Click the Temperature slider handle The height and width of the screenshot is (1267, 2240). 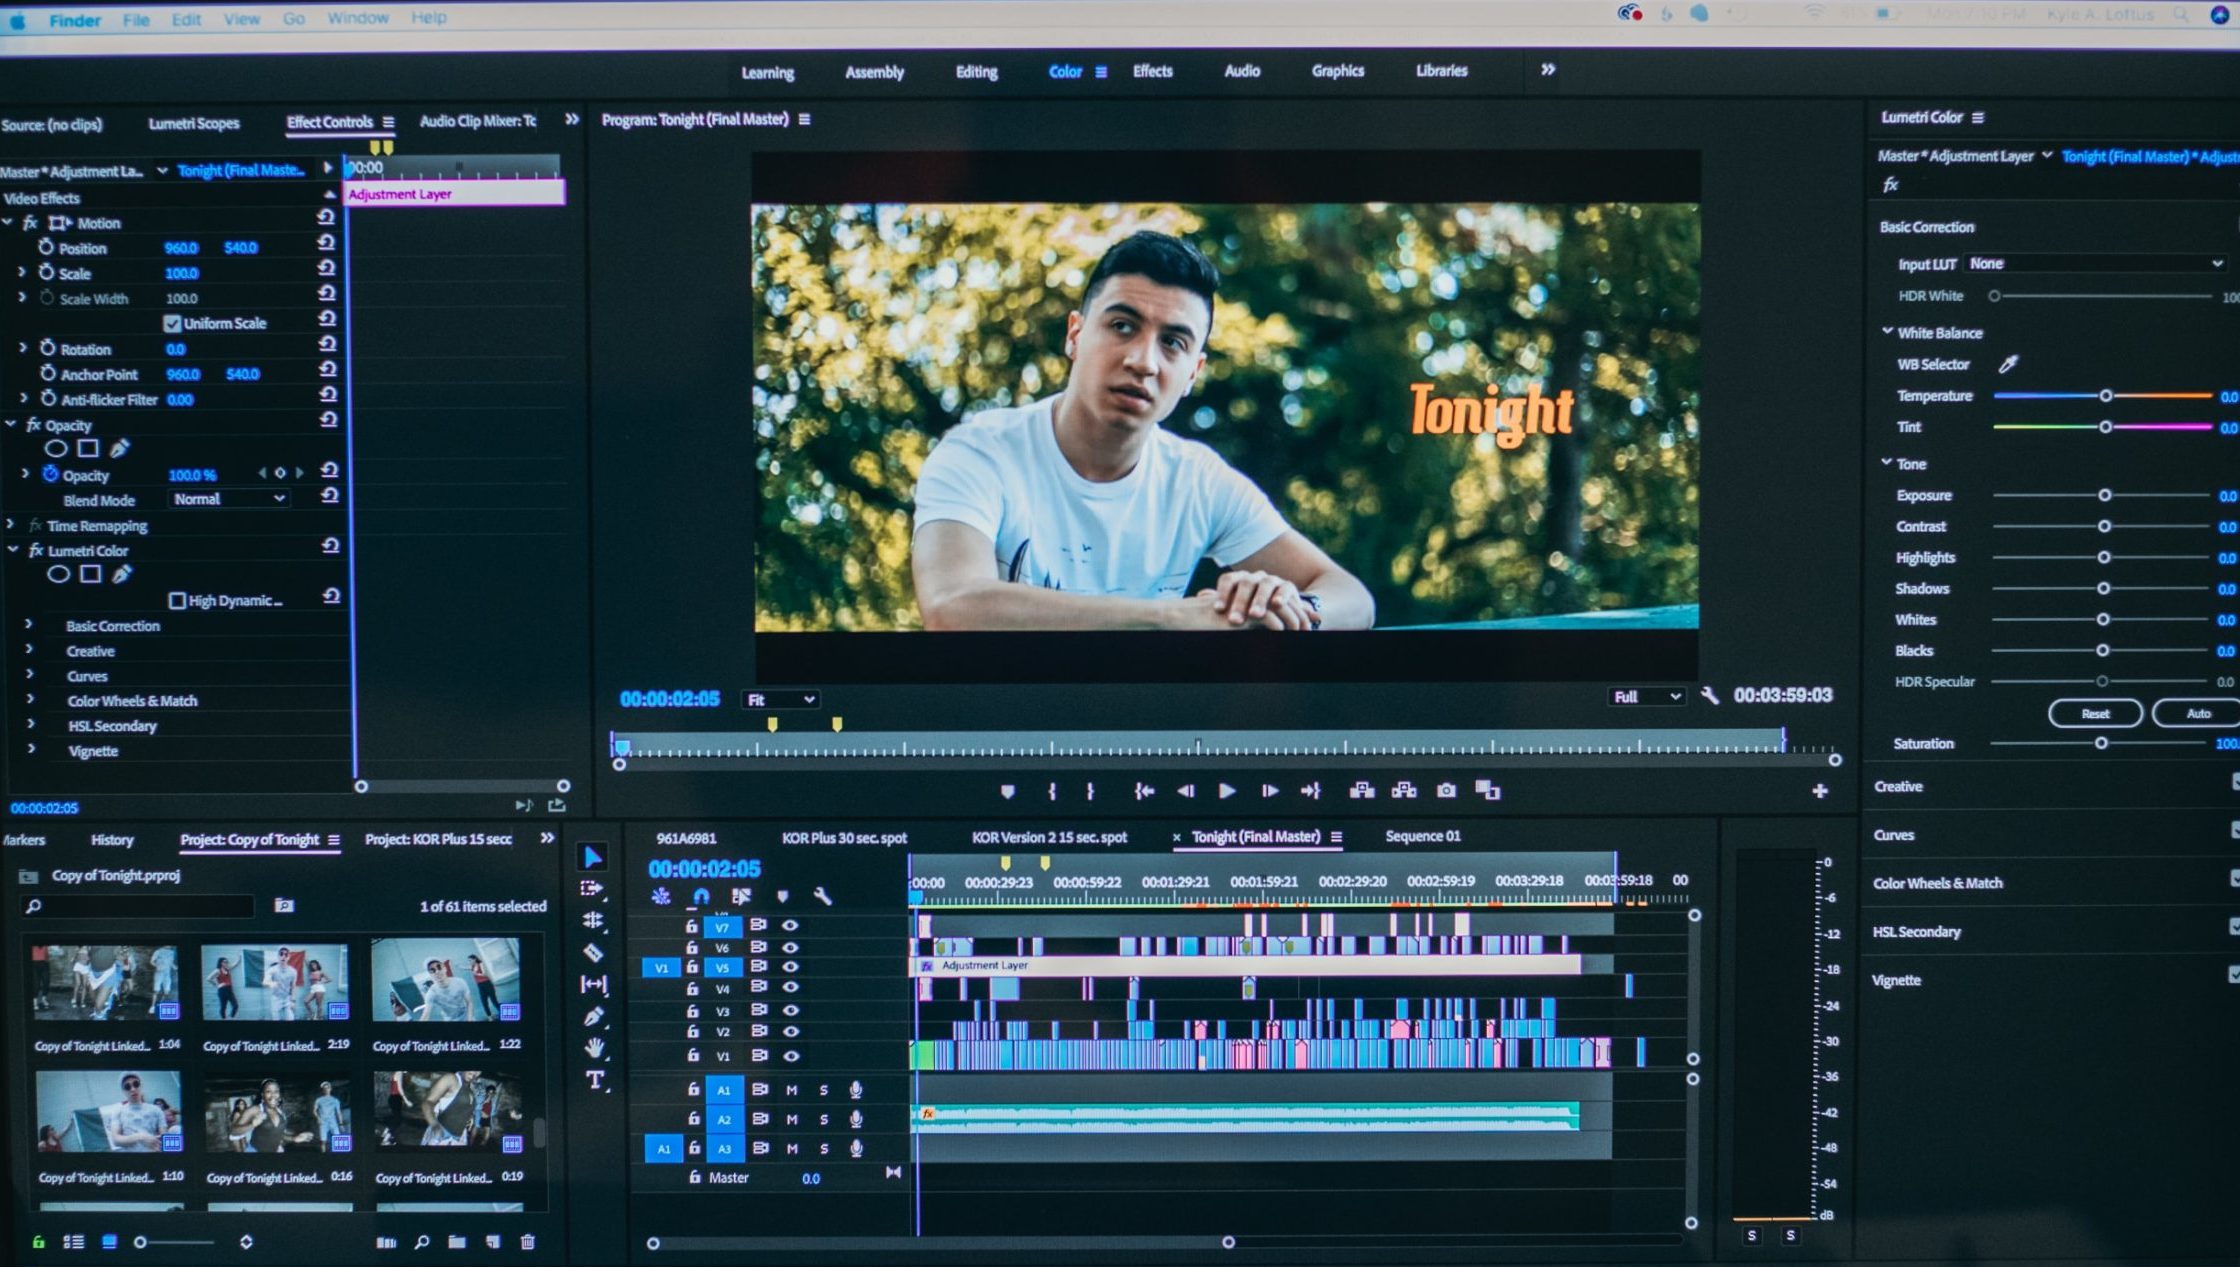point(2105,396)
